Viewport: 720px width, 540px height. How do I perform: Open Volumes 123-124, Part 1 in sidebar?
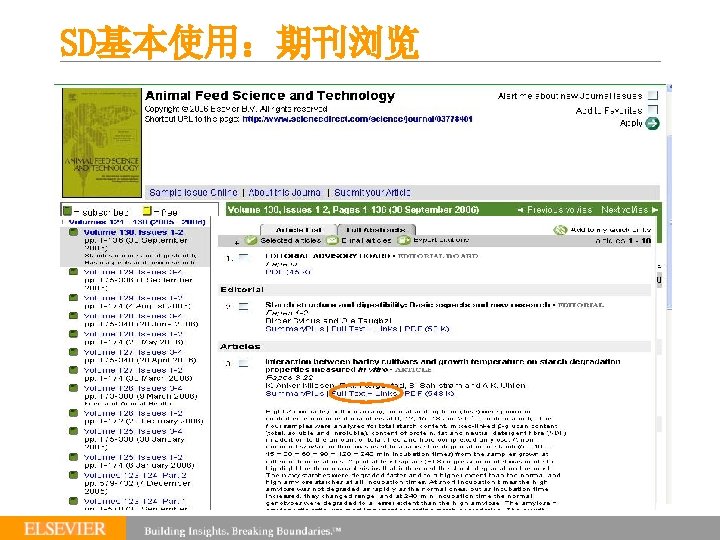135,501
